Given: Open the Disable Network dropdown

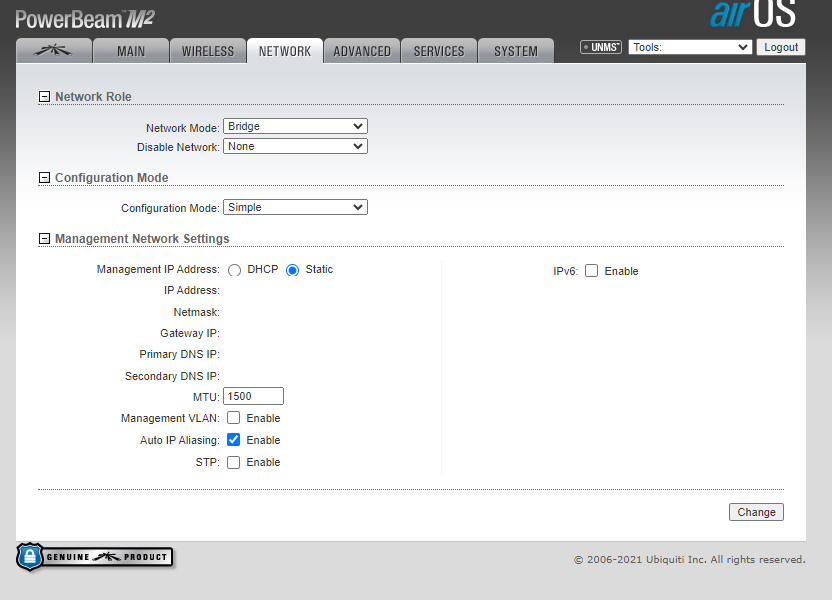Looking at the screenshot, I should click(295, 146).
